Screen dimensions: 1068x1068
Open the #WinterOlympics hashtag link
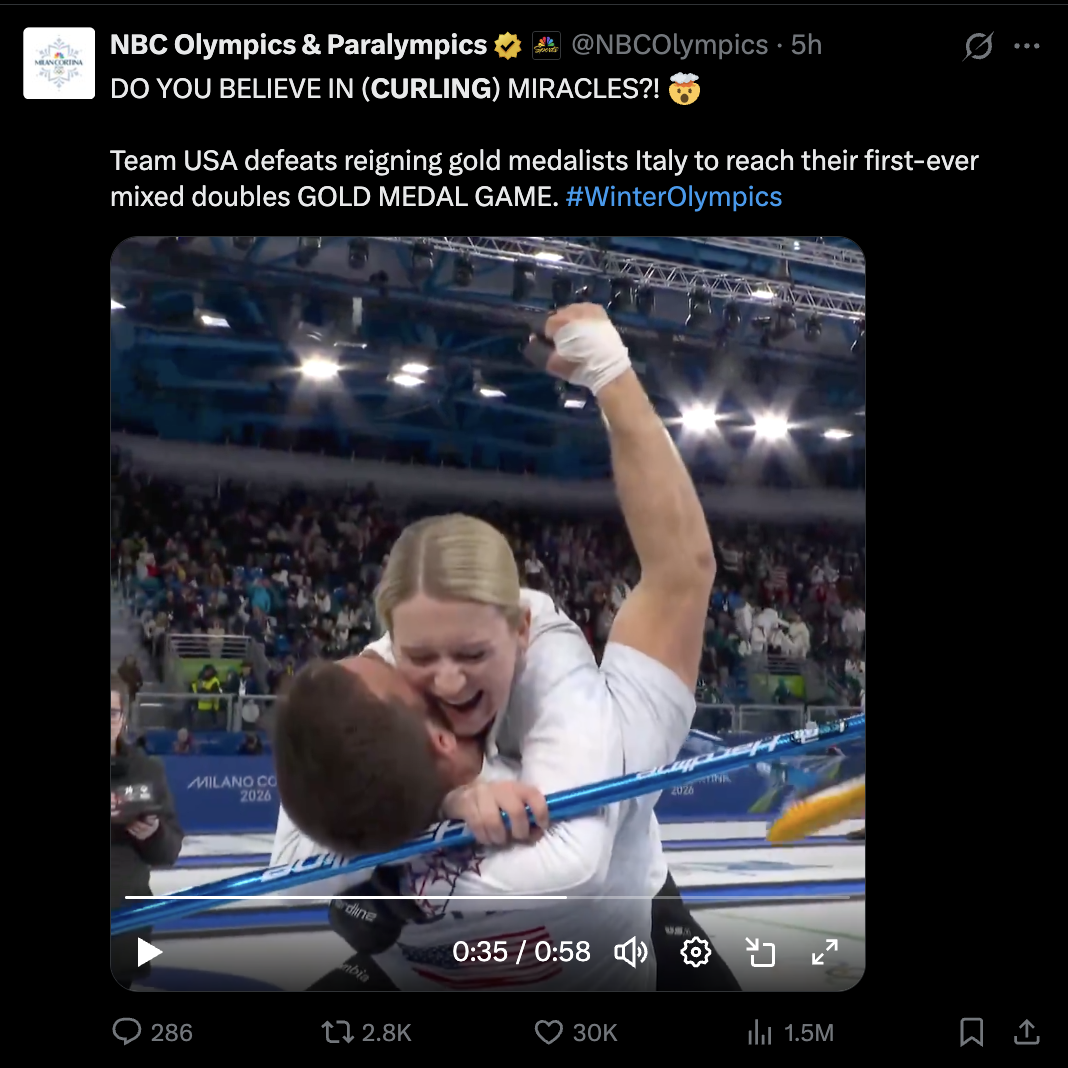pos(673,196)
